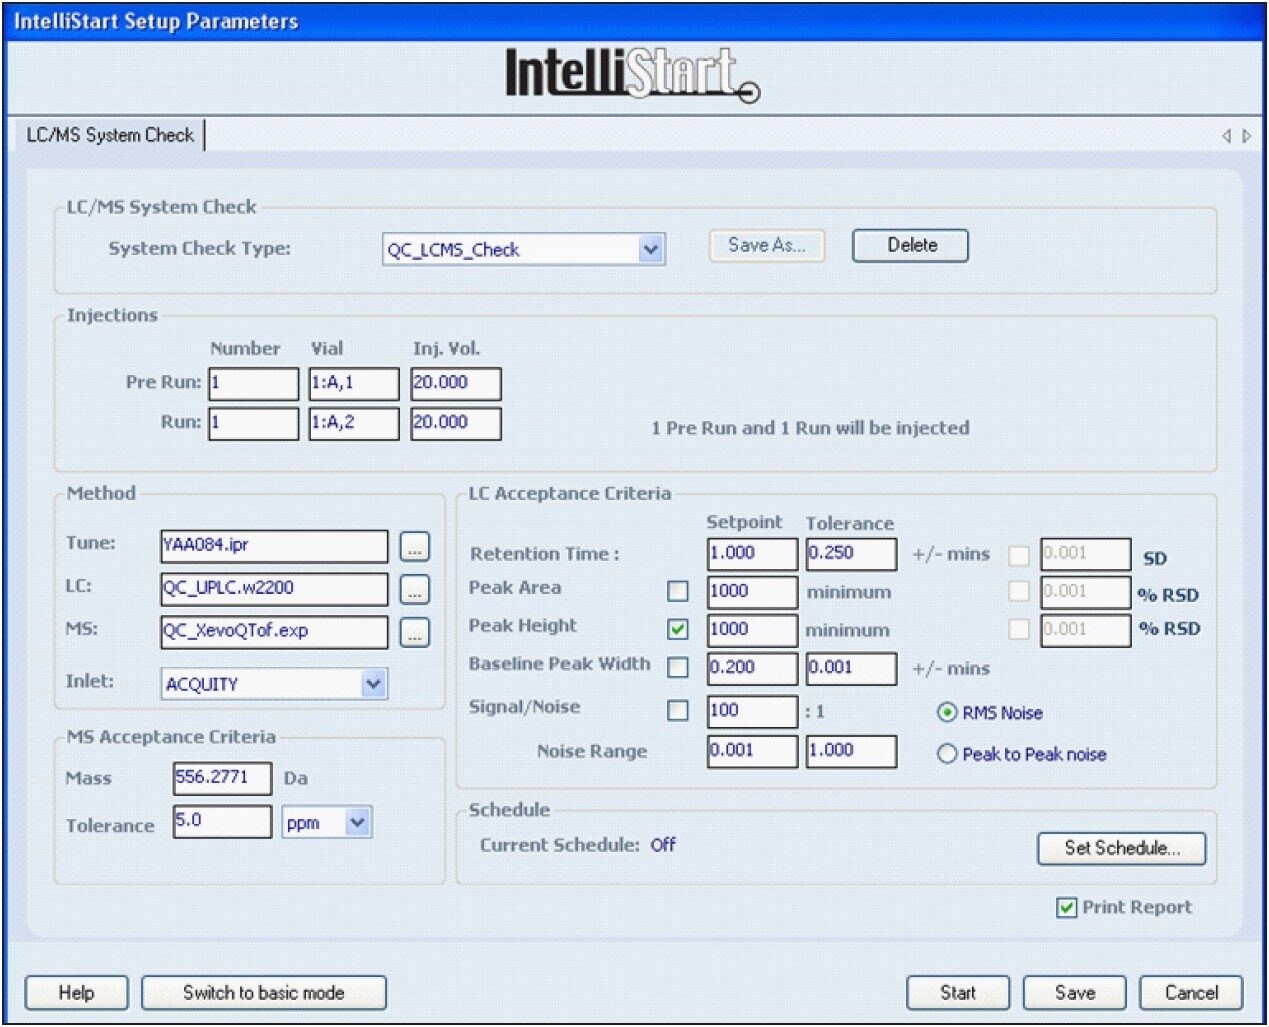This screenshot has width=1269, height=1027.
Task: Click '1 Pre Run and 1 Run will be injected' text
Action: click(x=810, y=428)
